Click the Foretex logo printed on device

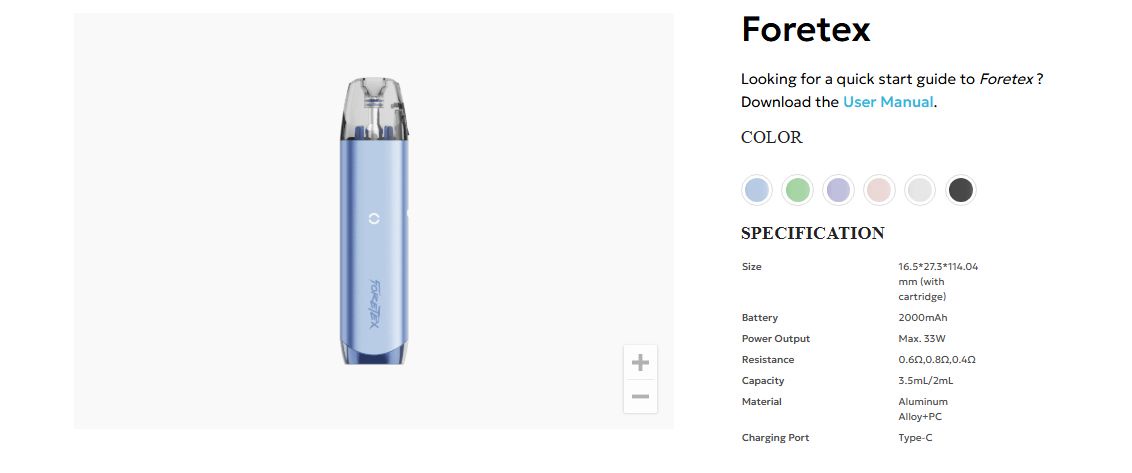(375, 304)
